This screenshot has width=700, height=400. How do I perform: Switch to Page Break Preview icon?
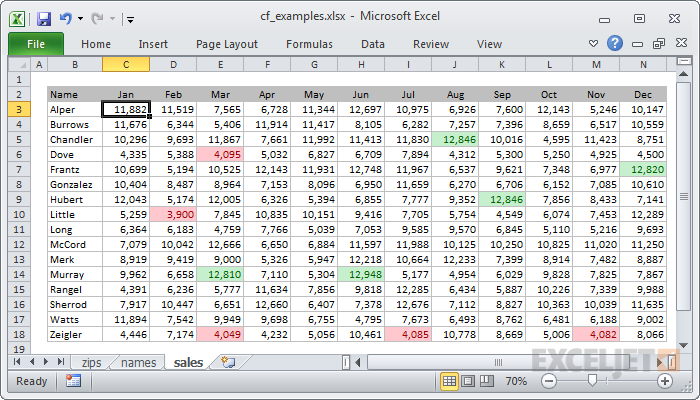pyautogui.click(x=487, y=381)
